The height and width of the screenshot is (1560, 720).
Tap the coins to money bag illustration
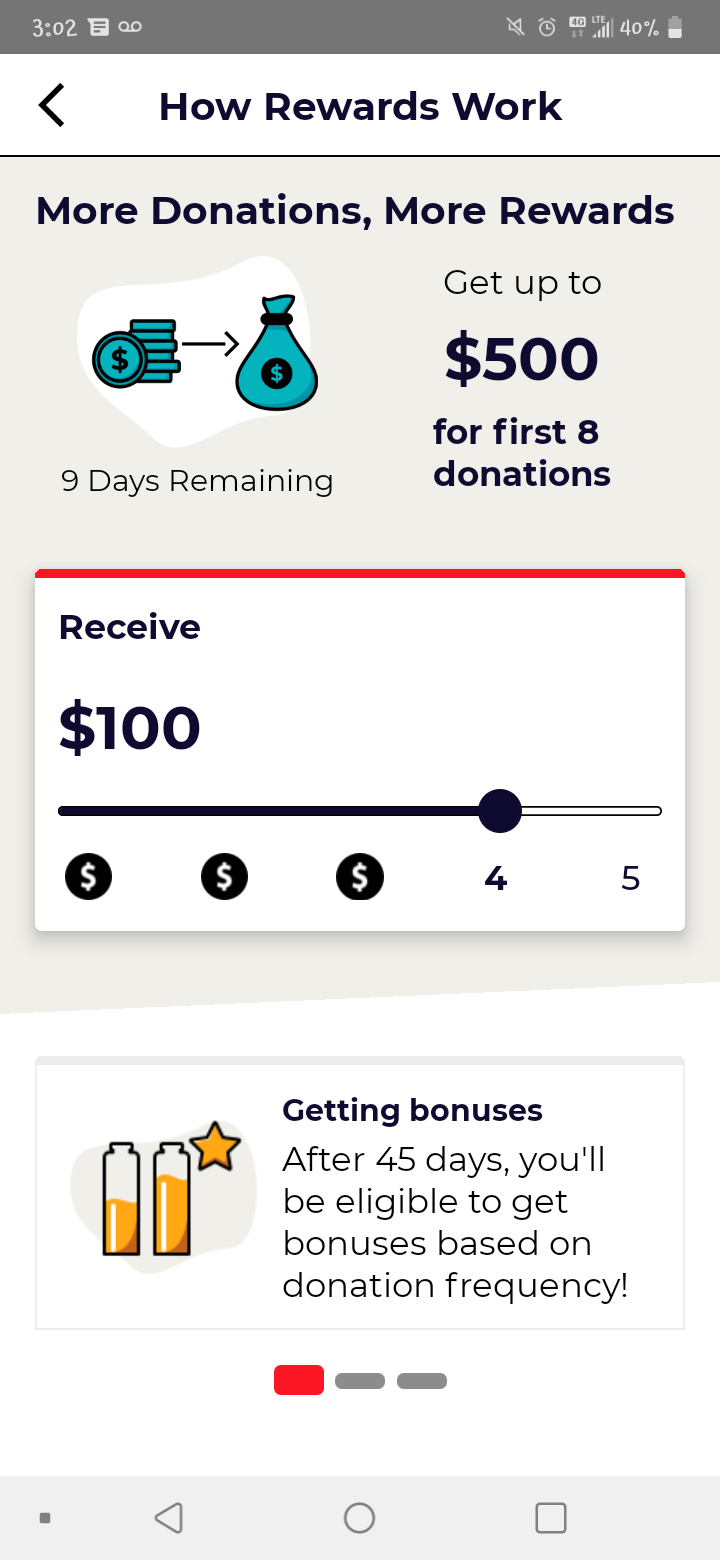pos(205,353)
